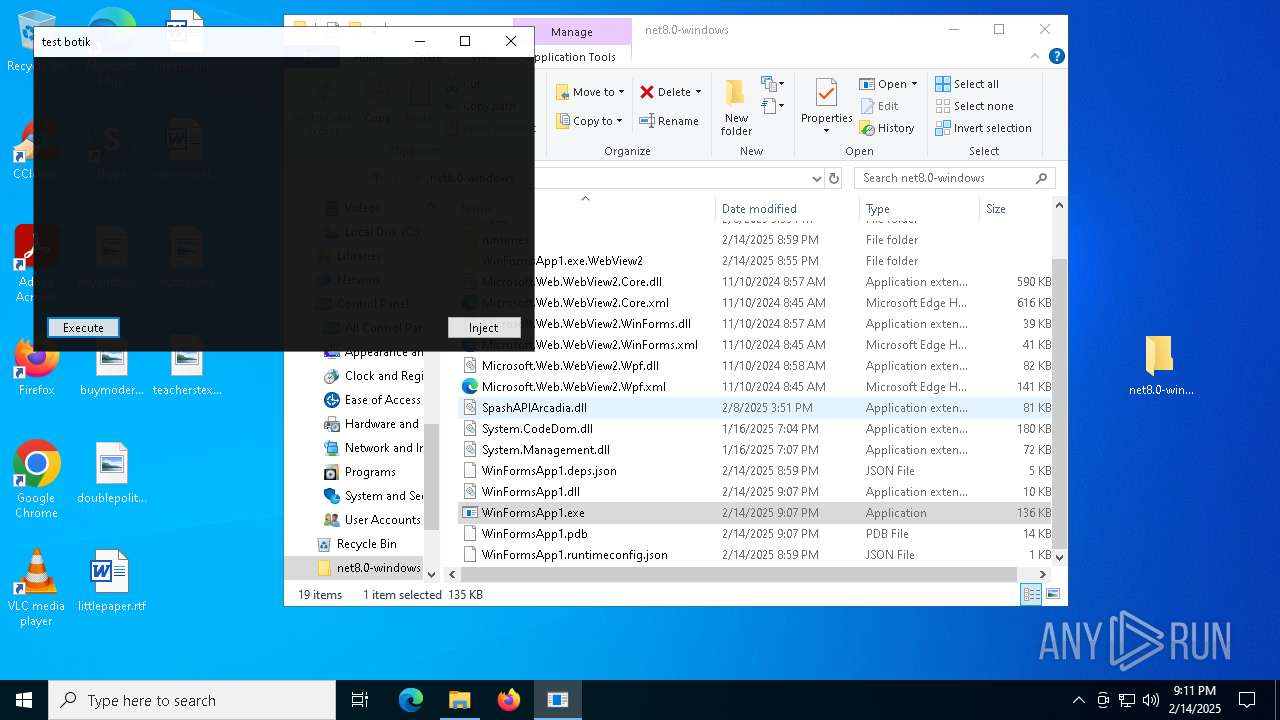Click Execute button in test botik window

(x=83, y=327)
